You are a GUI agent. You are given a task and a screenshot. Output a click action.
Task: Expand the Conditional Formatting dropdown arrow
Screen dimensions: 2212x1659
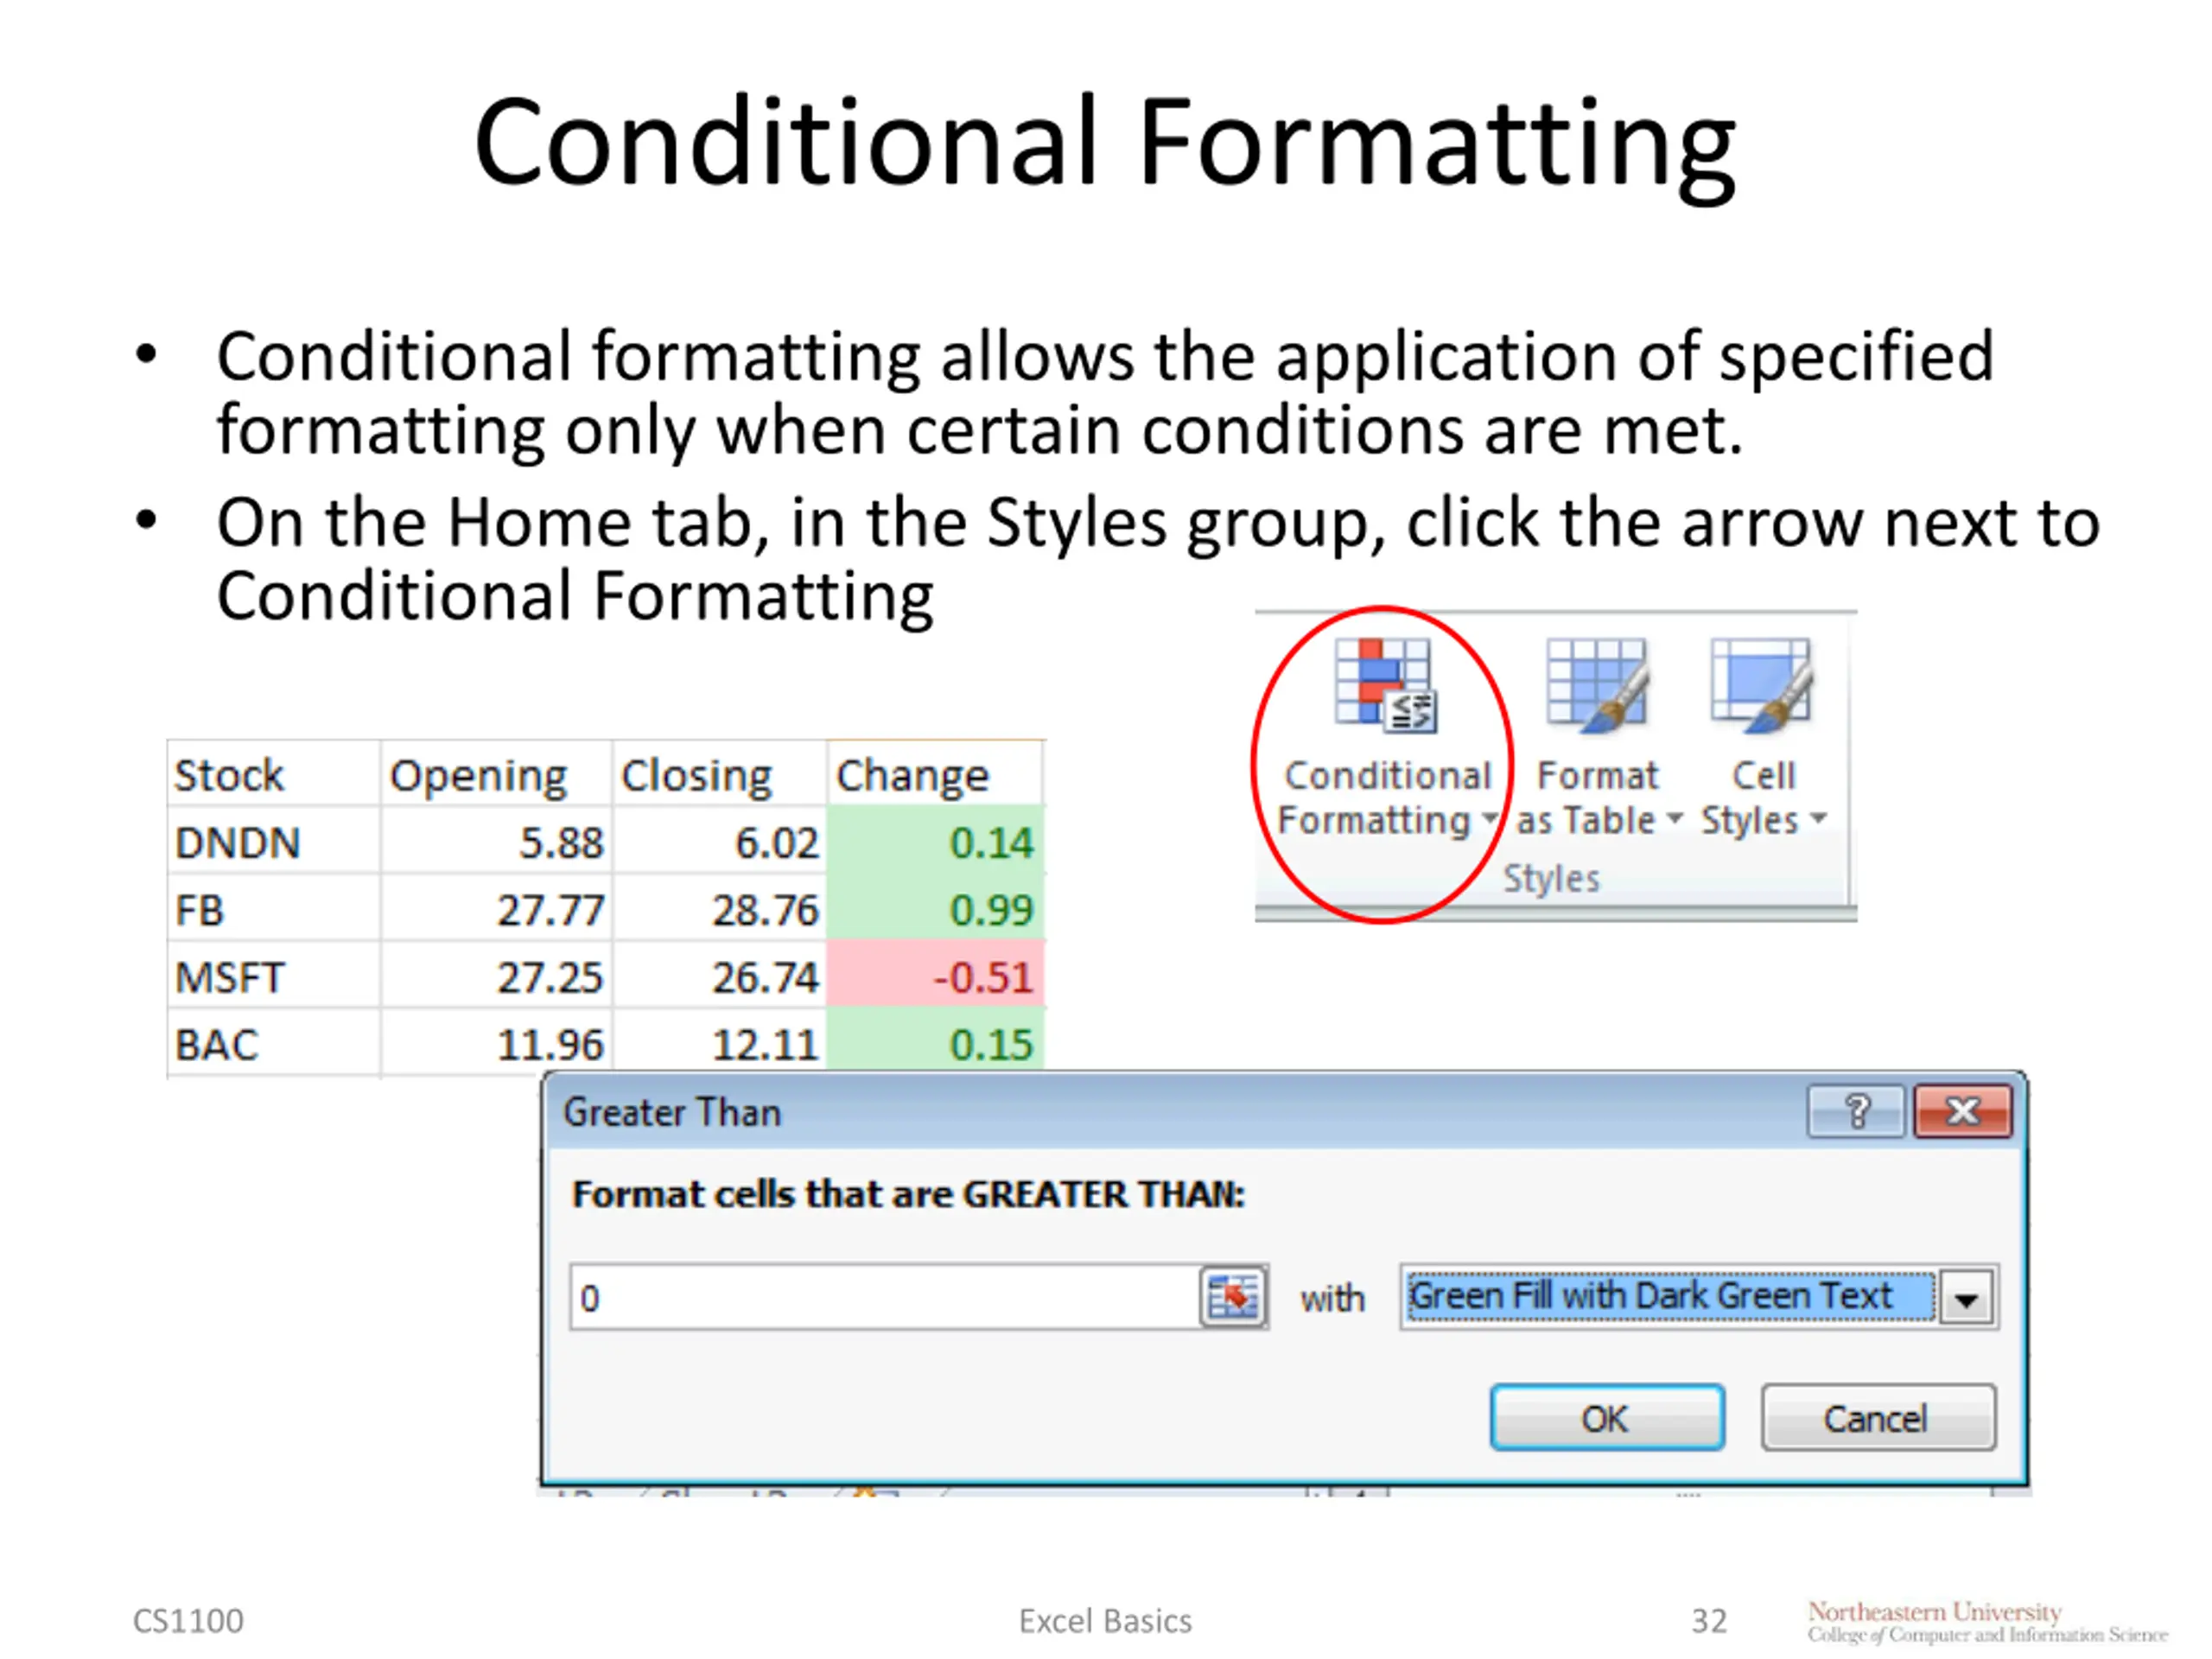tap(1489, 819)
